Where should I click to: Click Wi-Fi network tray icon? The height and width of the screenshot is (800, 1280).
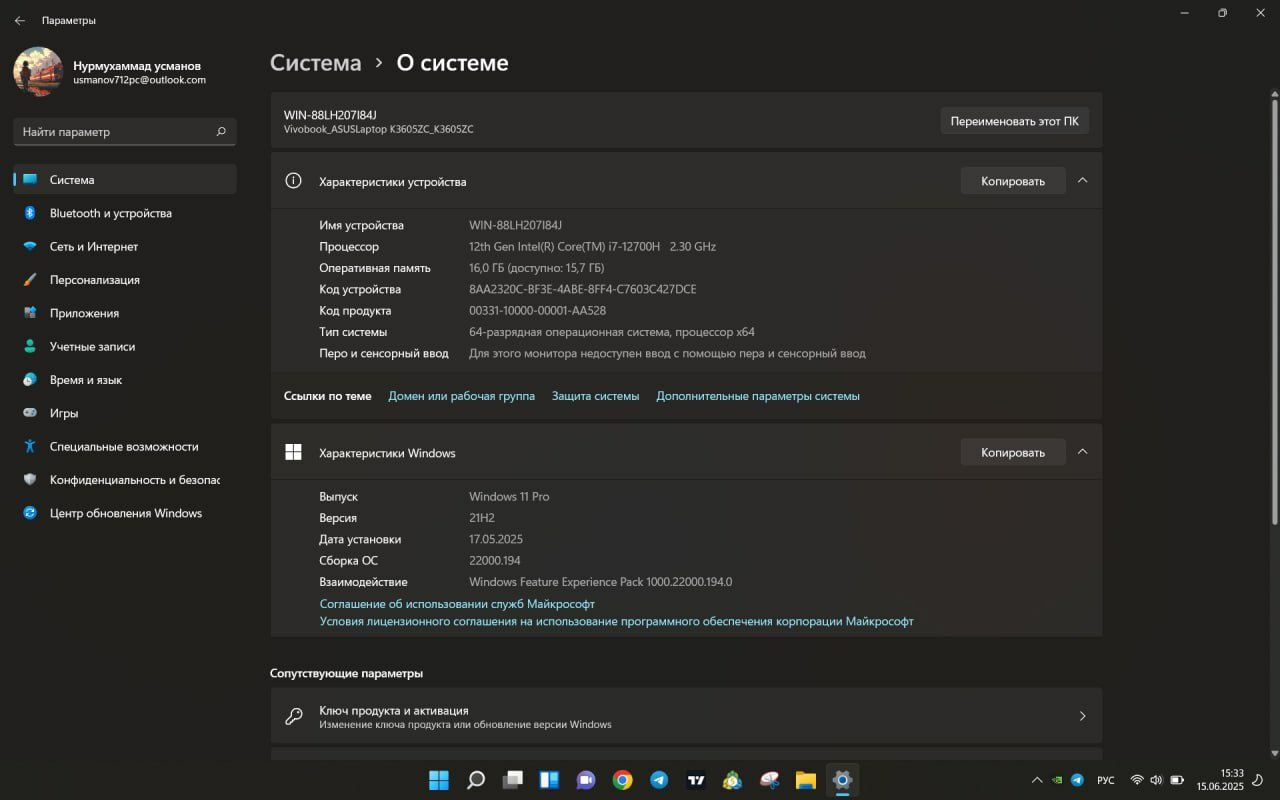(1137, 780)
